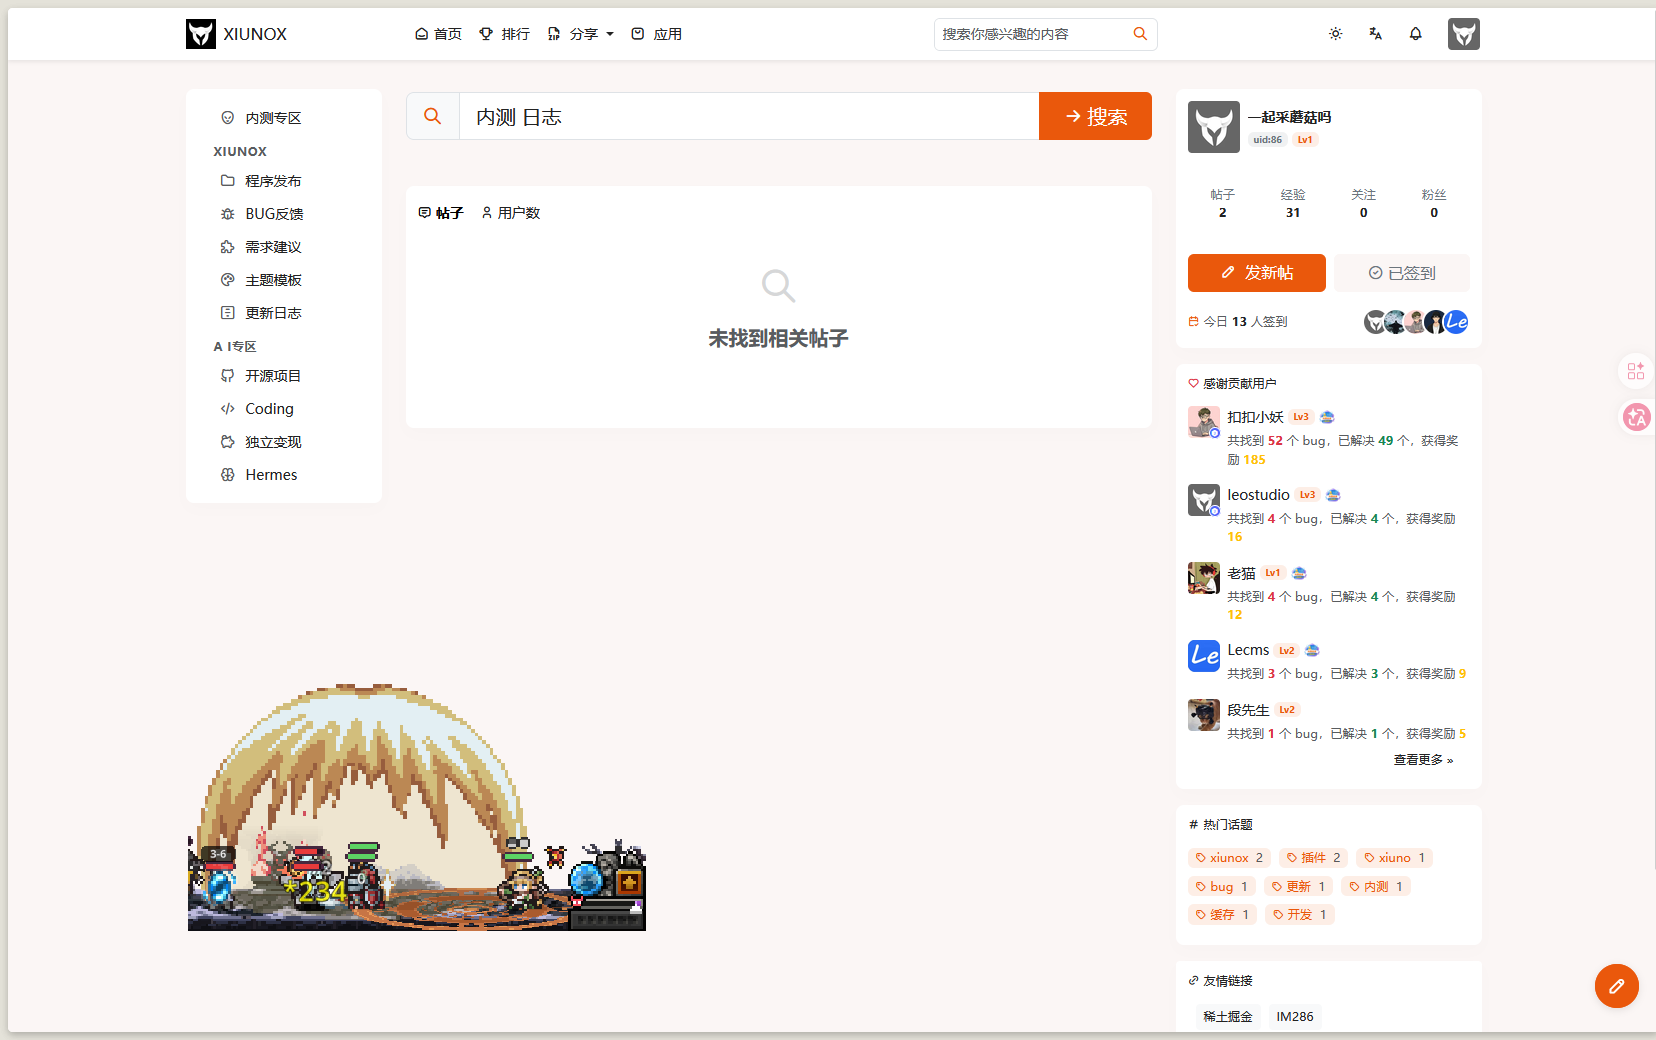Click the 粉丝 0 stat
The height and width of the screenshot is (1040, 1656).
point(1434,203)
